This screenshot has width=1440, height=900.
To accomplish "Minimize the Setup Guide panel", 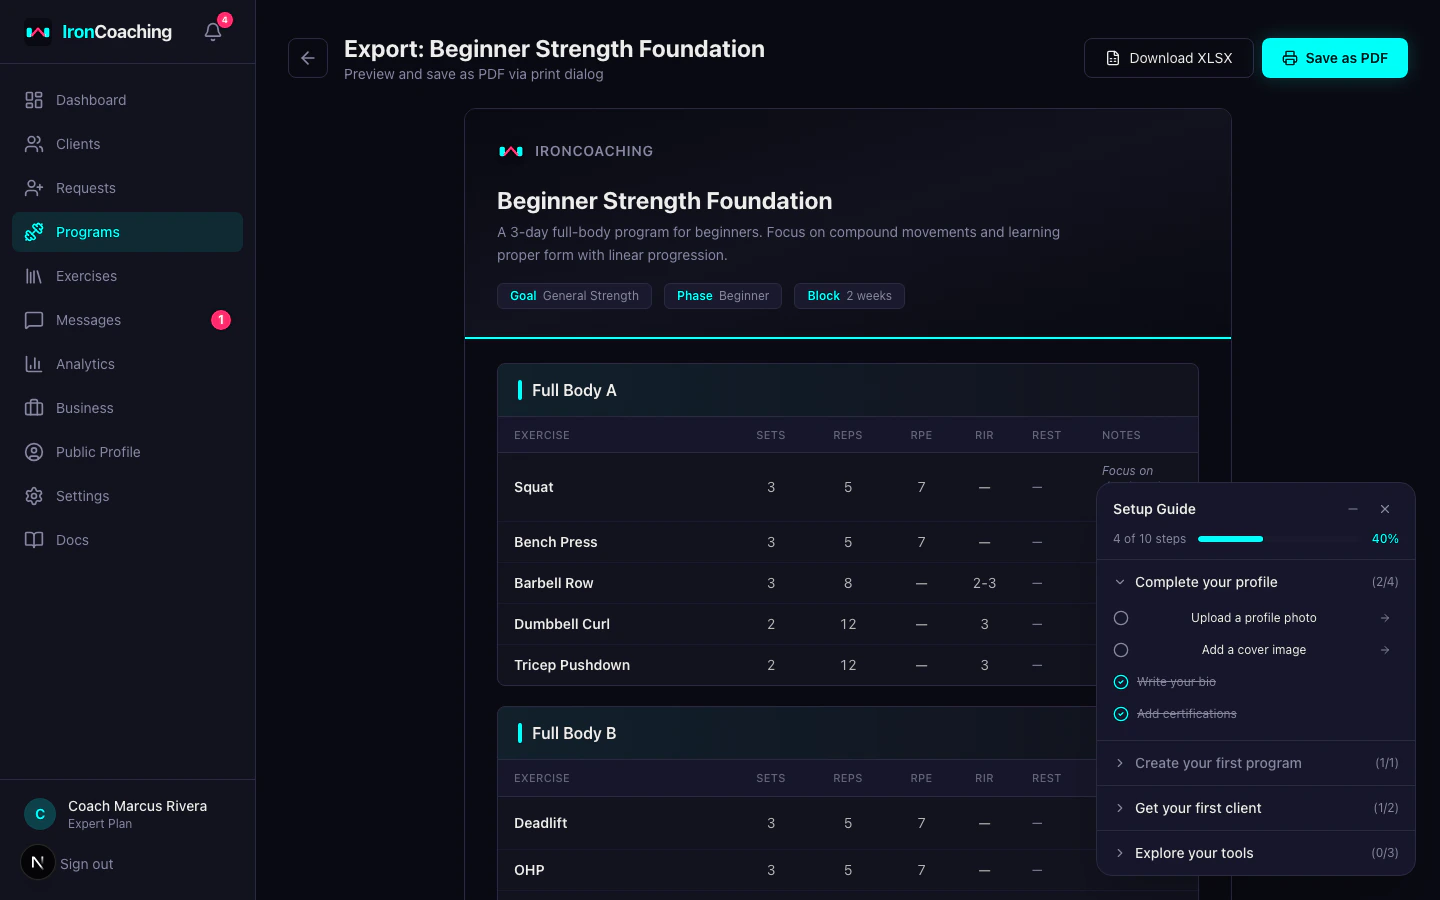I will 1353,509.
